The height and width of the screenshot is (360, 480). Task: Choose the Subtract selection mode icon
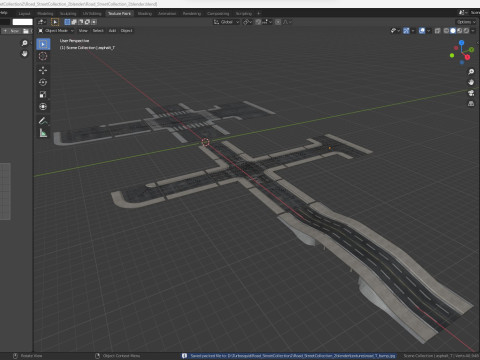click(x=81, y=22)
